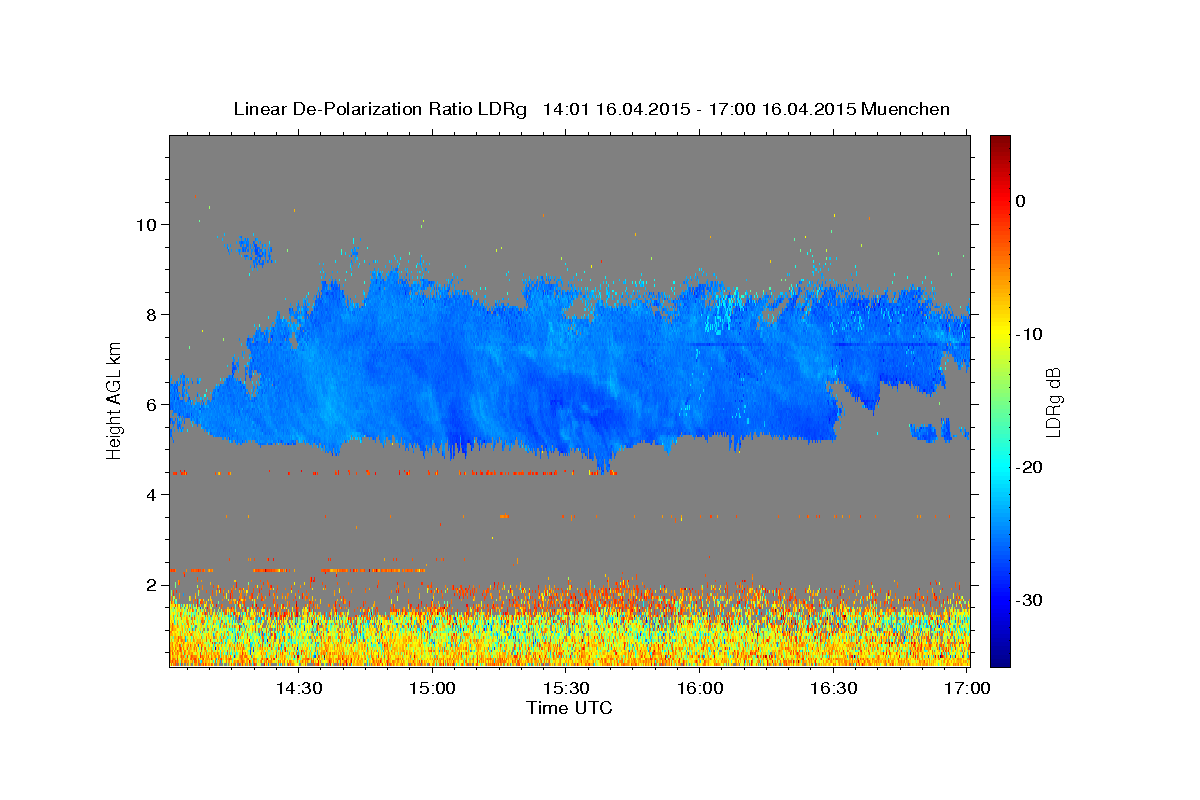This screenshot has height=800, width=1200.
Task: Click the 16:00 time tick label
Action: [x=700, y=688]
